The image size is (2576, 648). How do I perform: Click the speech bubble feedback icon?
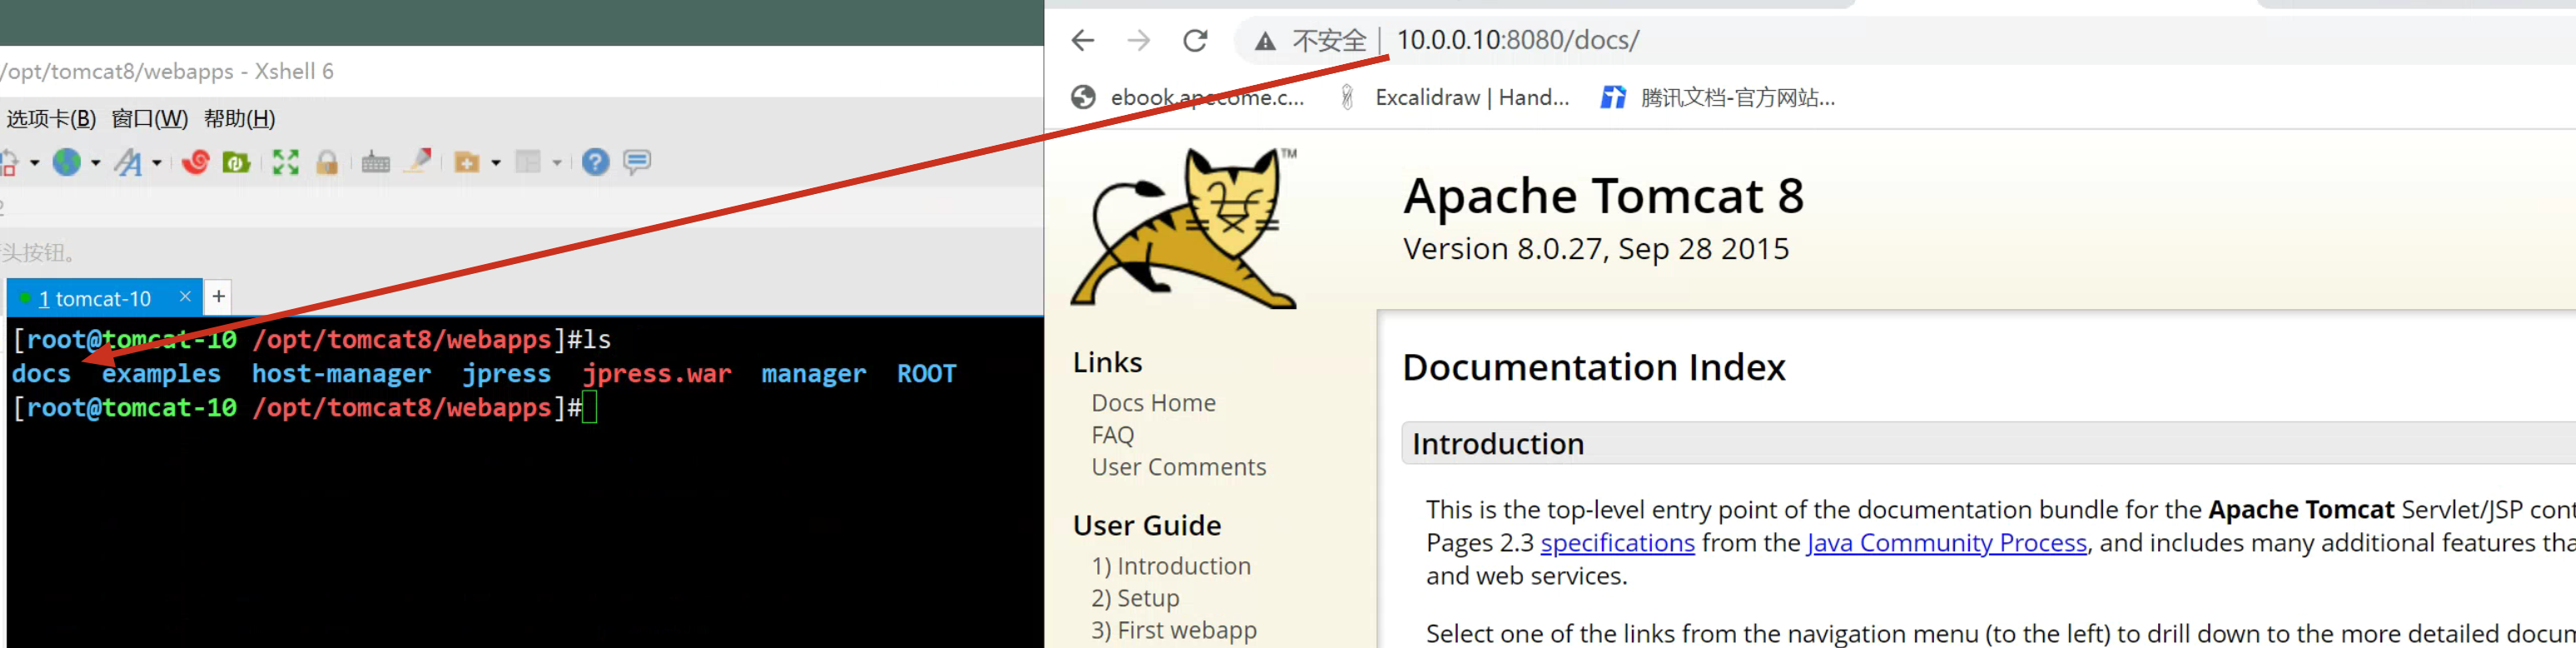click(x=637, y=162)
